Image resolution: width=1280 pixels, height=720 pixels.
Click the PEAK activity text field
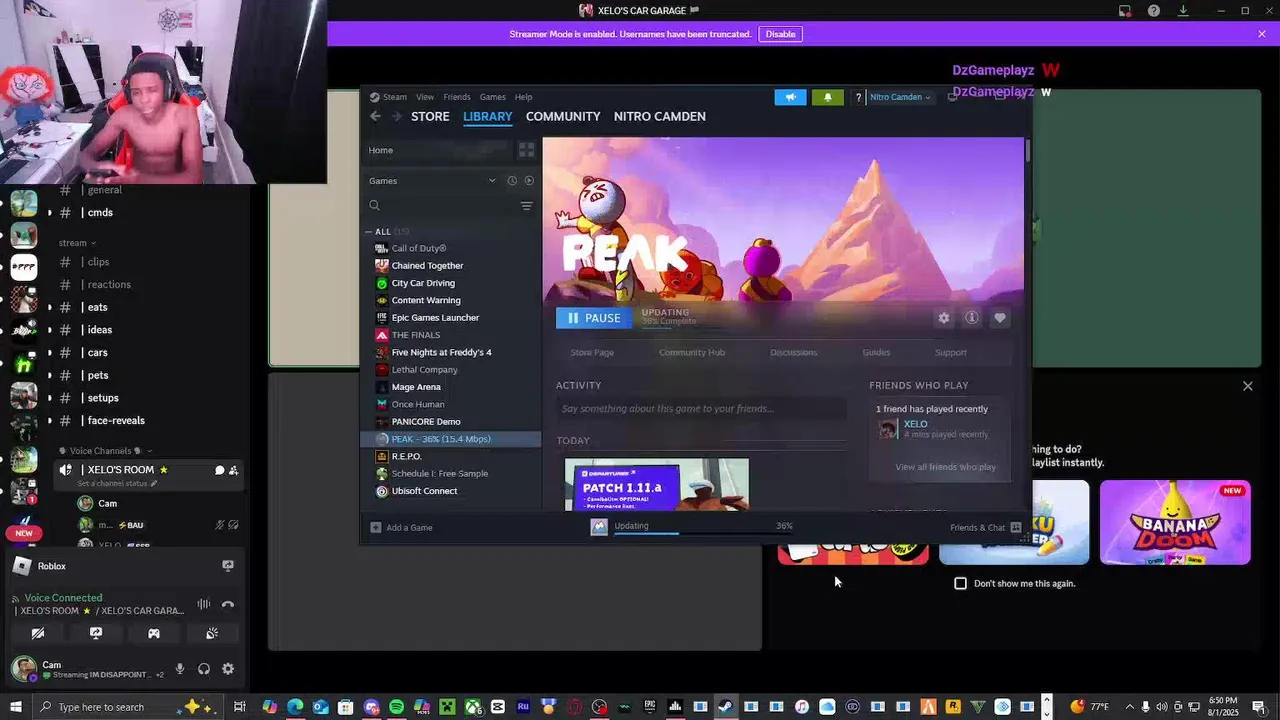click(x=701, y=408)
